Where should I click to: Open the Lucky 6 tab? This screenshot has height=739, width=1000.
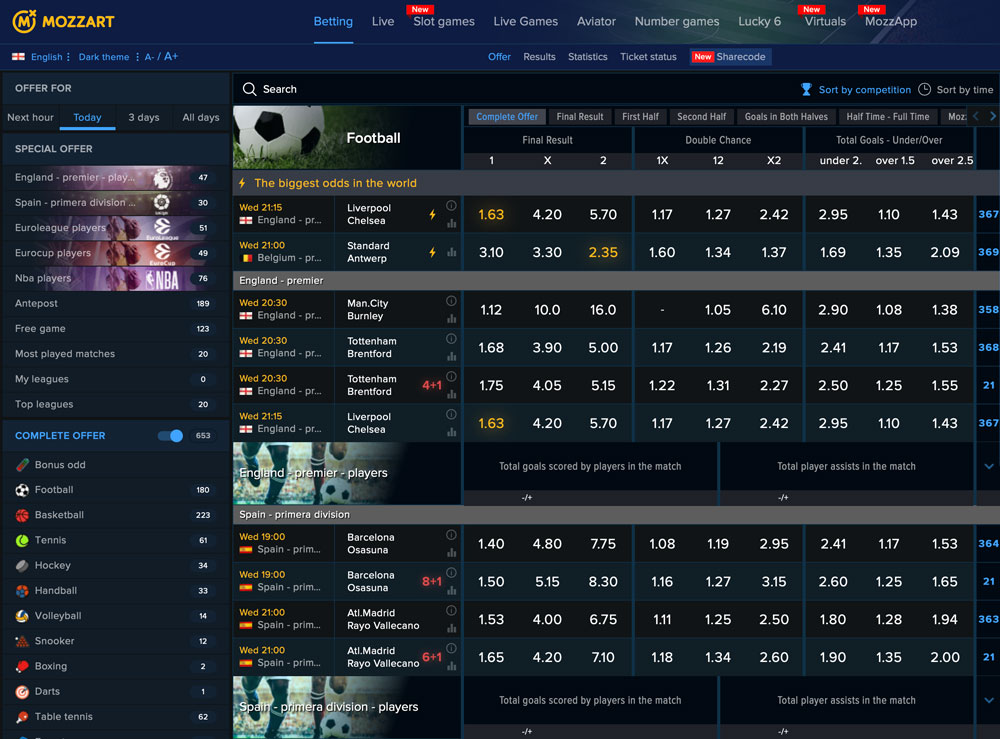coord(759,21)
